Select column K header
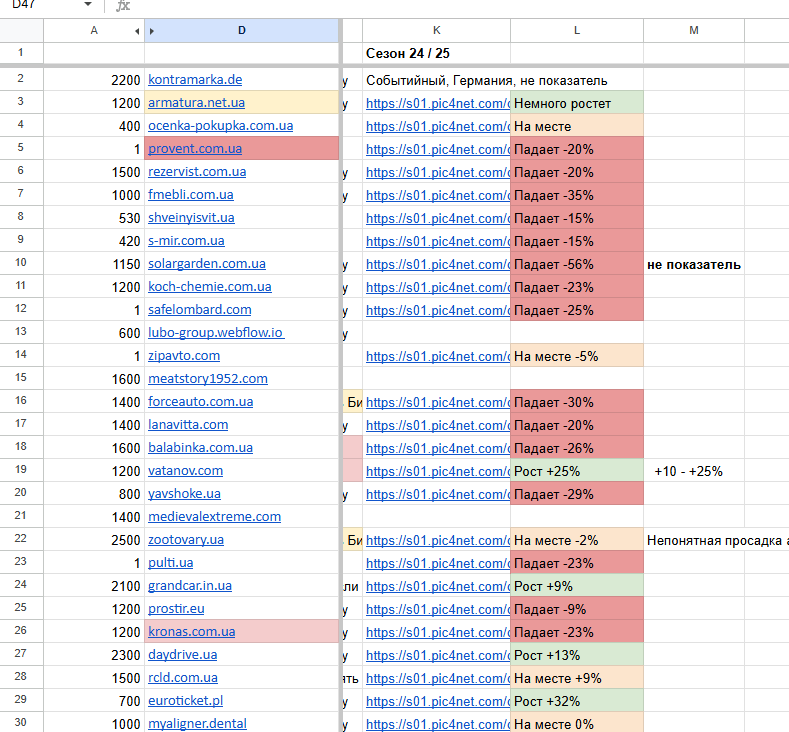The image size is (789, 732). point(436,31)
